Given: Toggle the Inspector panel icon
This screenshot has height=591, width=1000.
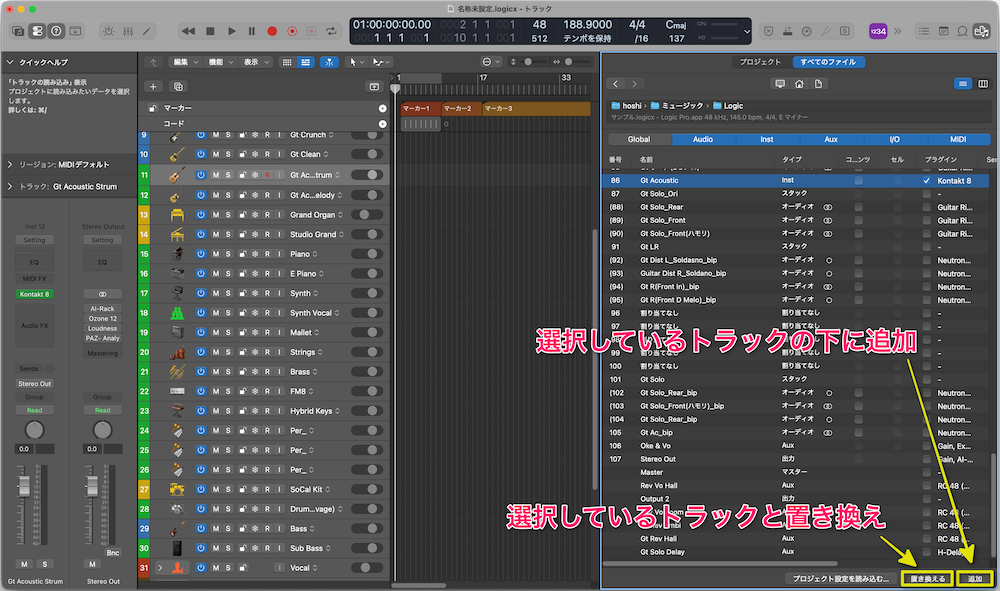Looking at the screenshot, I should (x=38, y=31).
